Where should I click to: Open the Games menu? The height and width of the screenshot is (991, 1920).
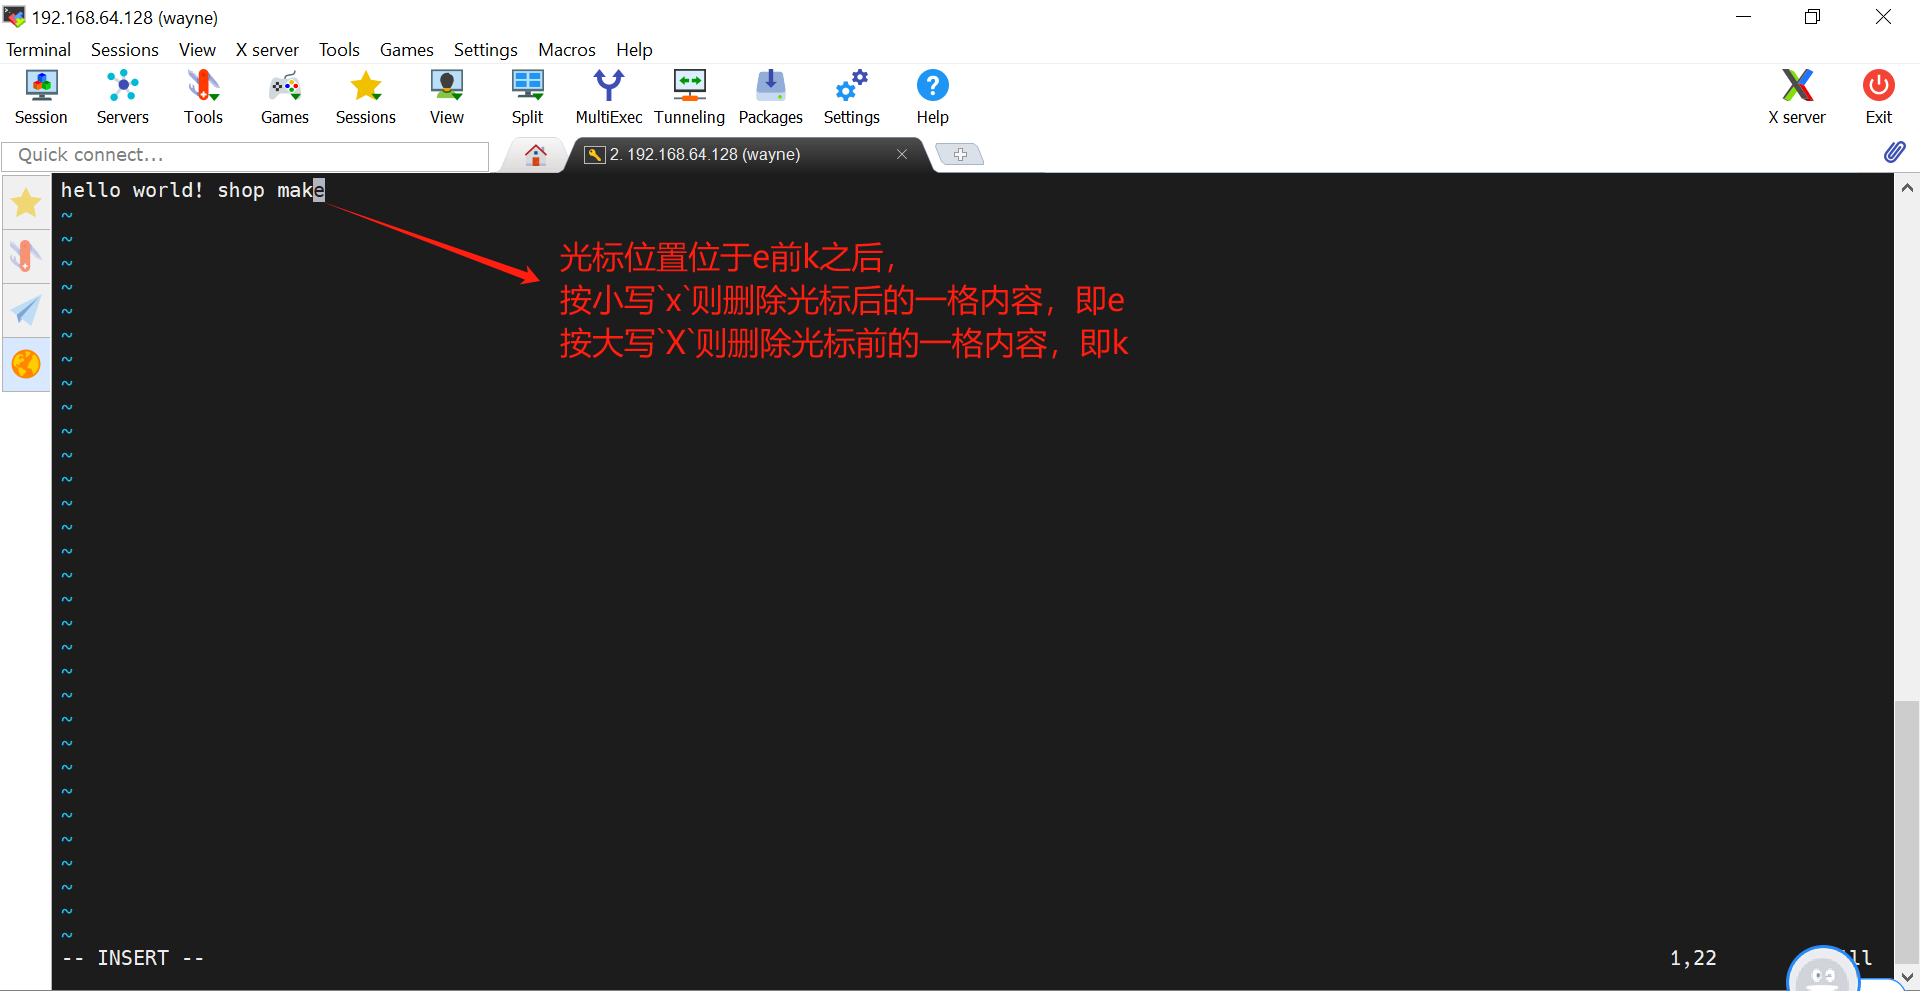tap(407, 50)
